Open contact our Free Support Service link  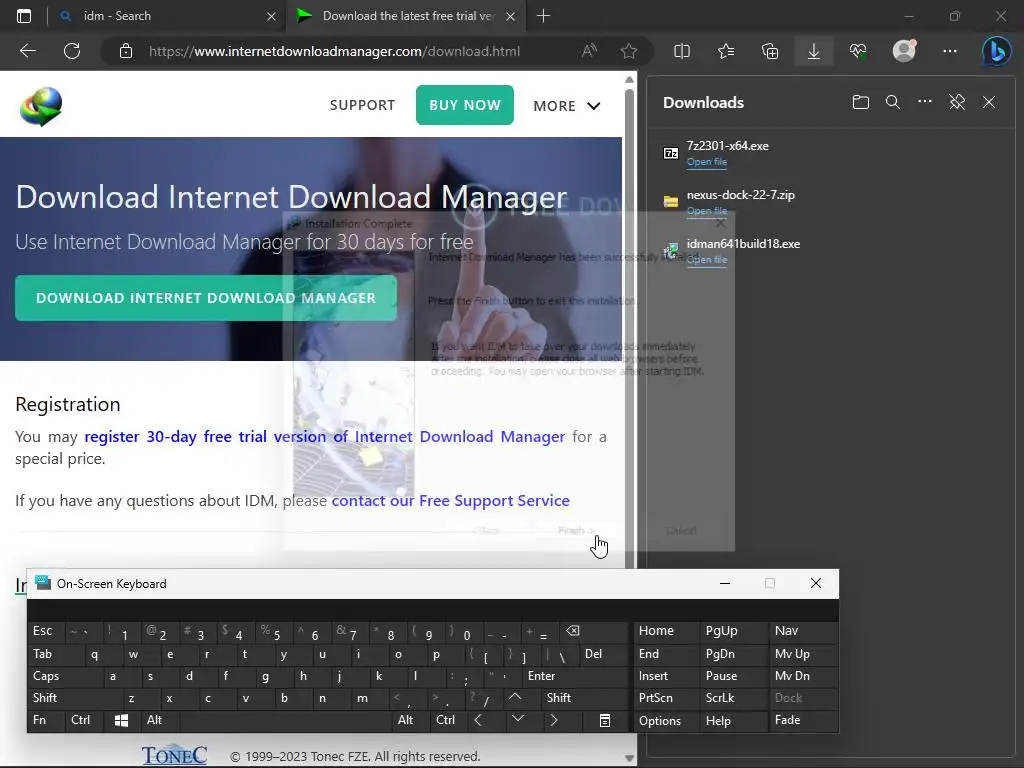(x=451, y=500)
